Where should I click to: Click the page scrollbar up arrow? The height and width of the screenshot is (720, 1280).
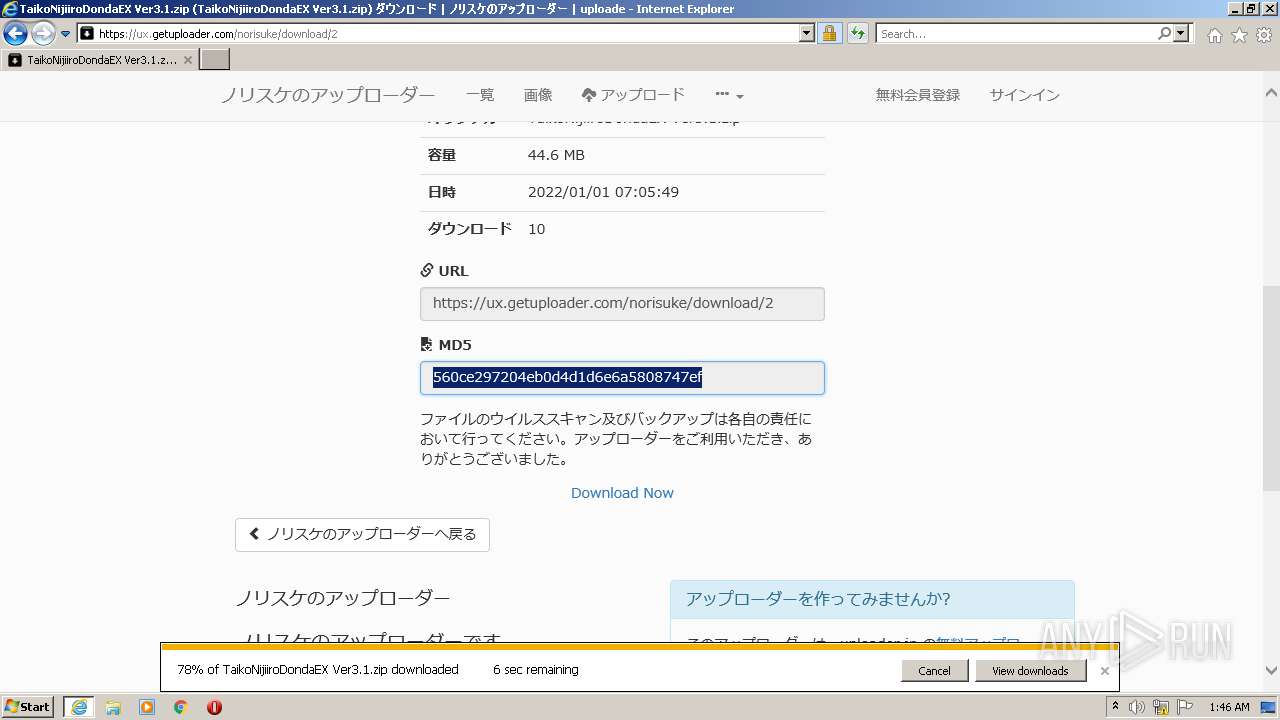[1271, 91]
